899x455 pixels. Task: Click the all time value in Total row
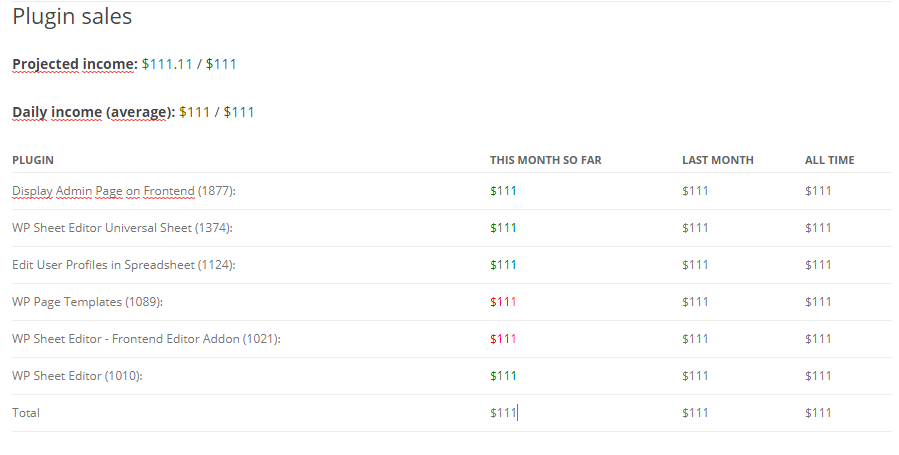click(818, 413)
